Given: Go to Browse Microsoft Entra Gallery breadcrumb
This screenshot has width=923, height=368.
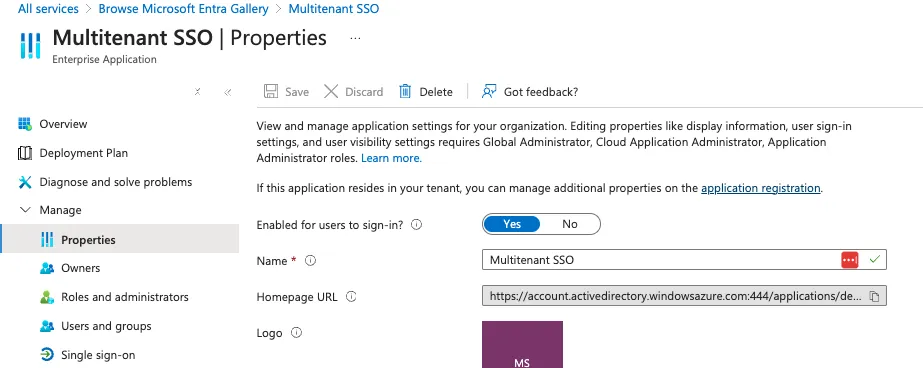Looking at the screenshot, I should [x=184, y=9].
